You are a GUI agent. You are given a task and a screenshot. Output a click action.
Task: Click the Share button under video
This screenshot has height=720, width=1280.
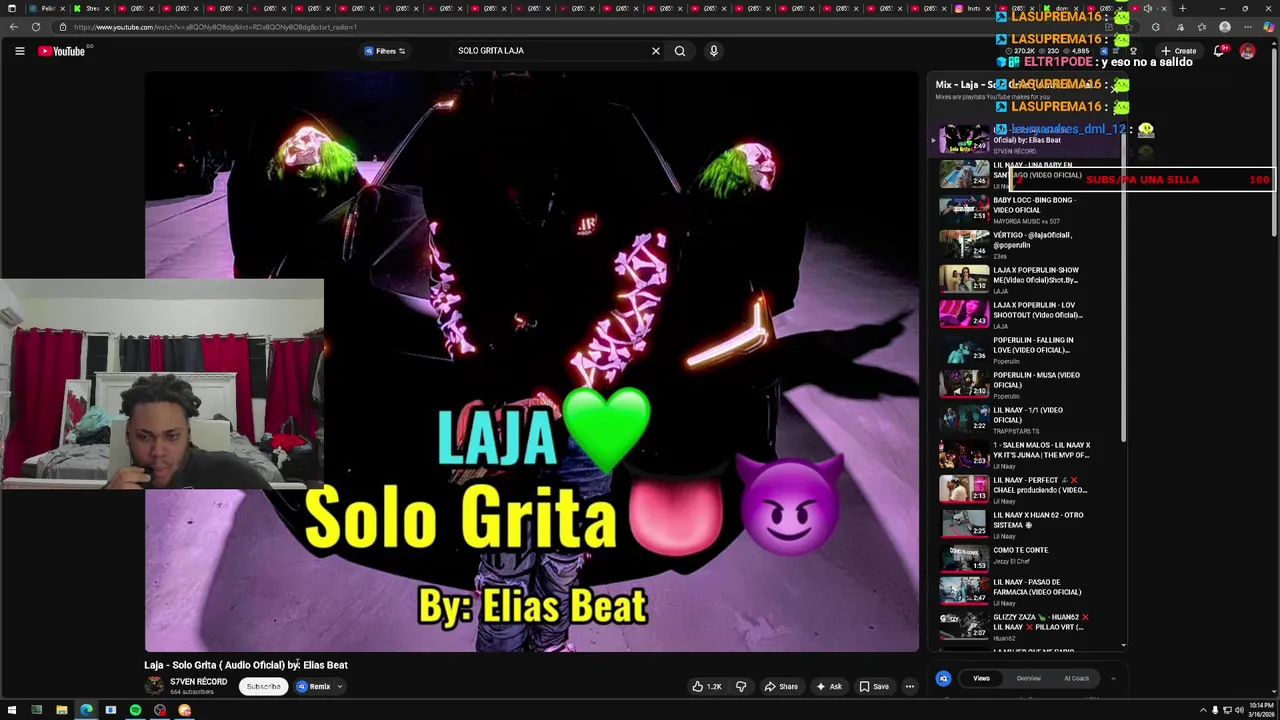[x=781, y=687]
